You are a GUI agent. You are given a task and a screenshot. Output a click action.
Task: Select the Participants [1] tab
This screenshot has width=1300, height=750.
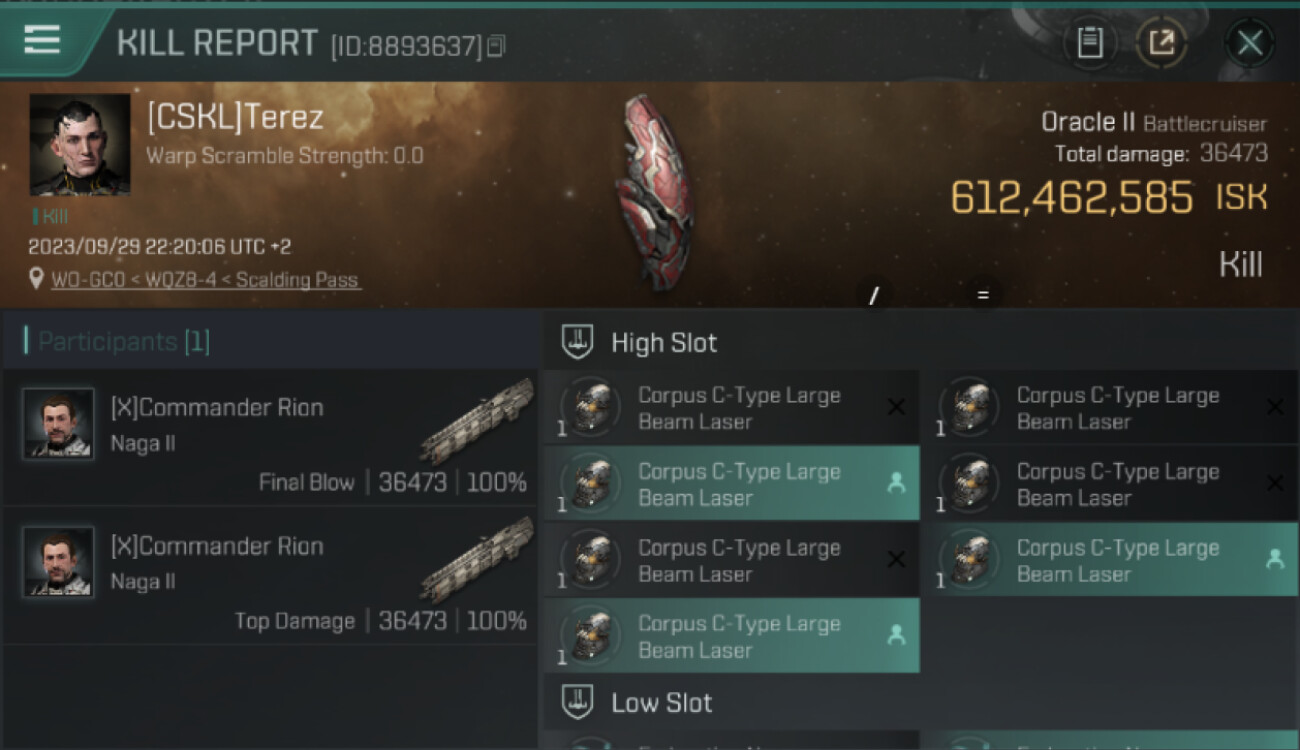pyautogui.click(x=118, y=342)
